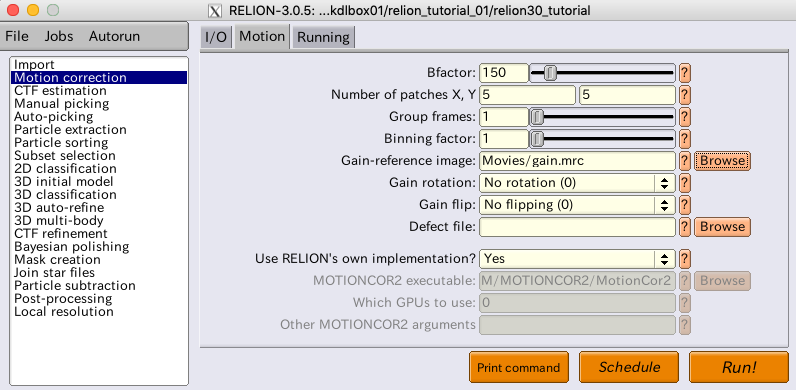Open the Running tab
Image resolution: width=796 pixels, height=390 pixels.
323,37
